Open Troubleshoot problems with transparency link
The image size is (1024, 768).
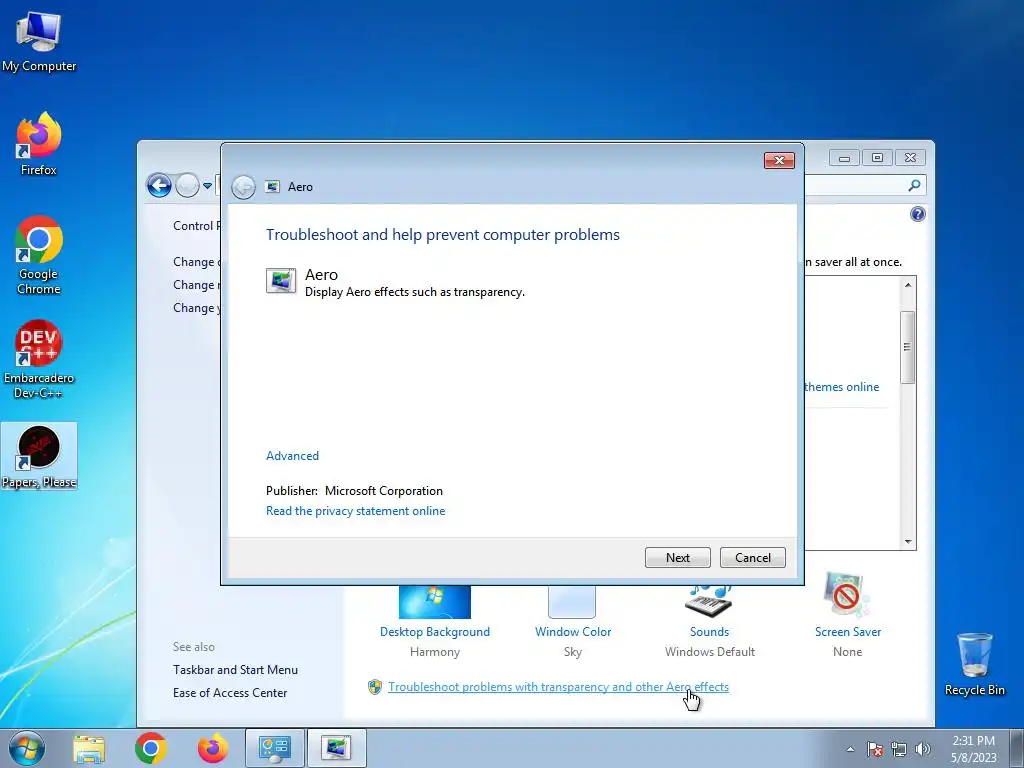click(558, 687)
